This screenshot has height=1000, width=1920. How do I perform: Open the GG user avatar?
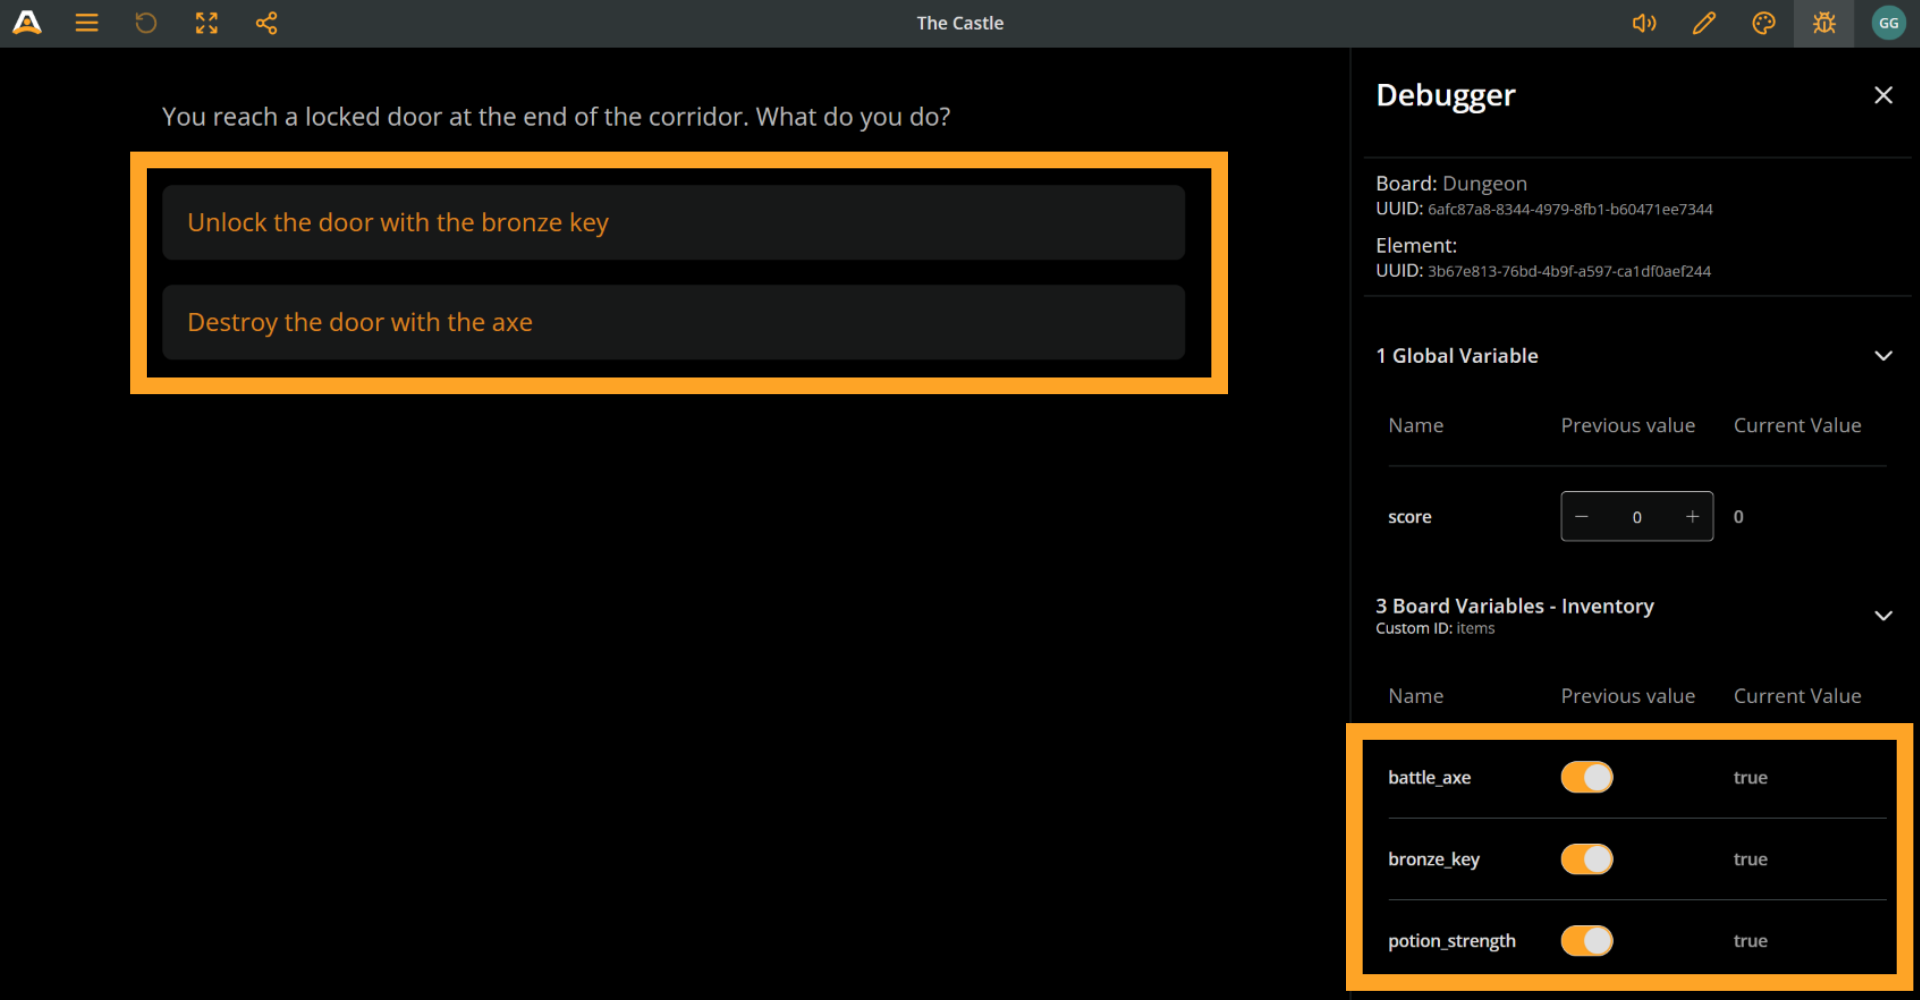pos(1888,23)
